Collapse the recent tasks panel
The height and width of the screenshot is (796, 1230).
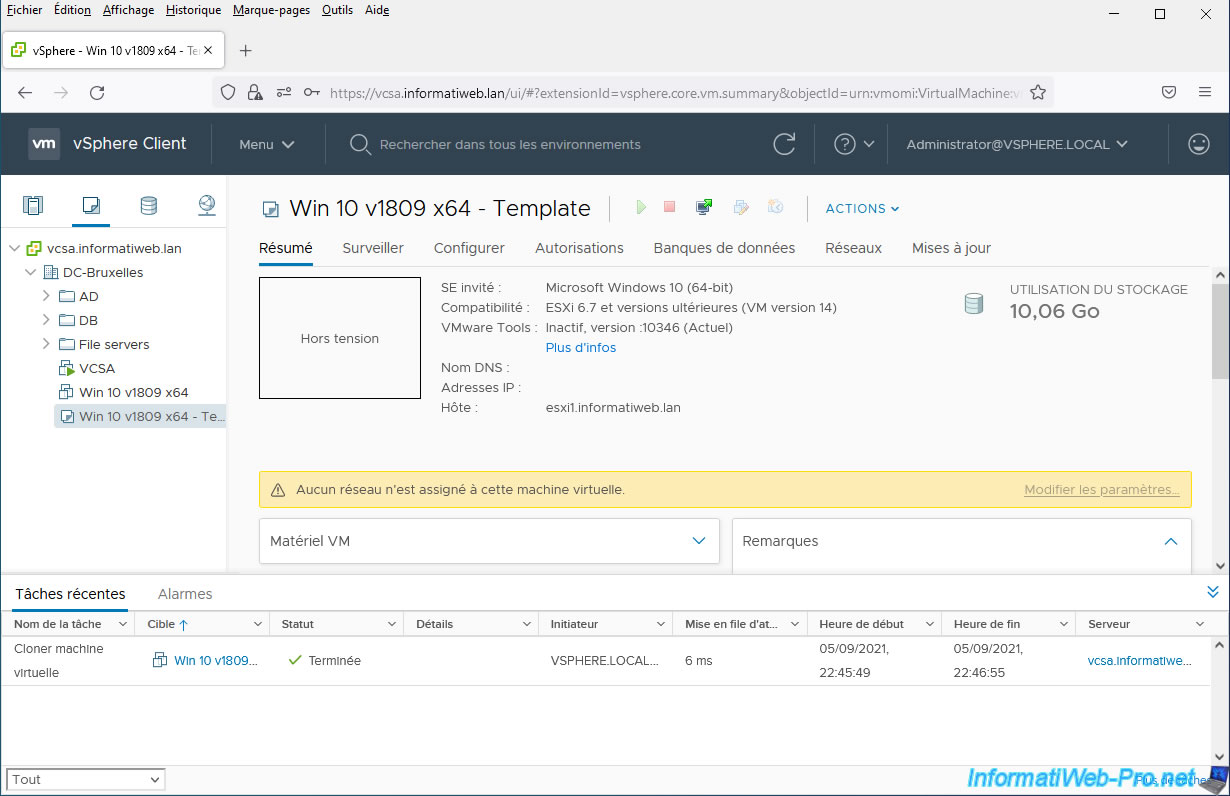point(1213,592)
